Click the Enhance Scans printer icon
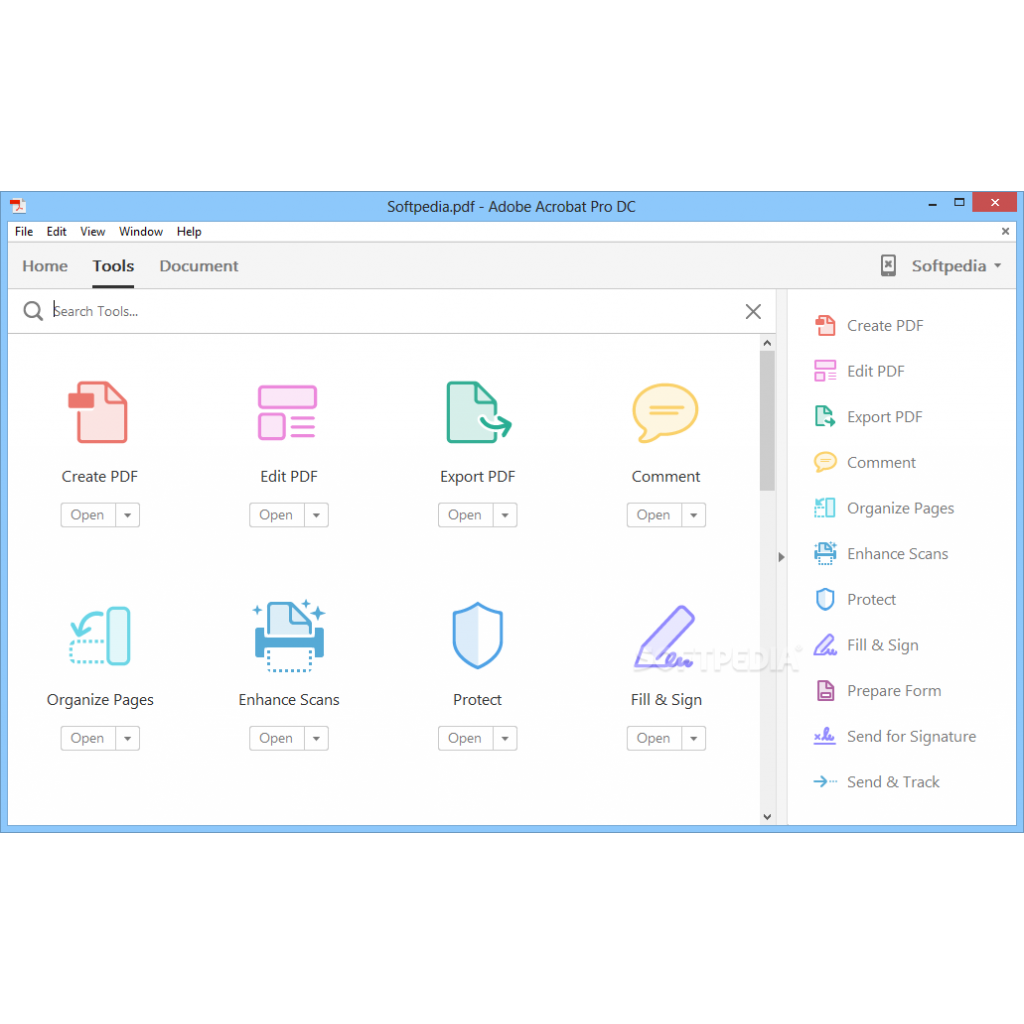The width and height of the screenshot is (1024, 1024). point(288,635)
